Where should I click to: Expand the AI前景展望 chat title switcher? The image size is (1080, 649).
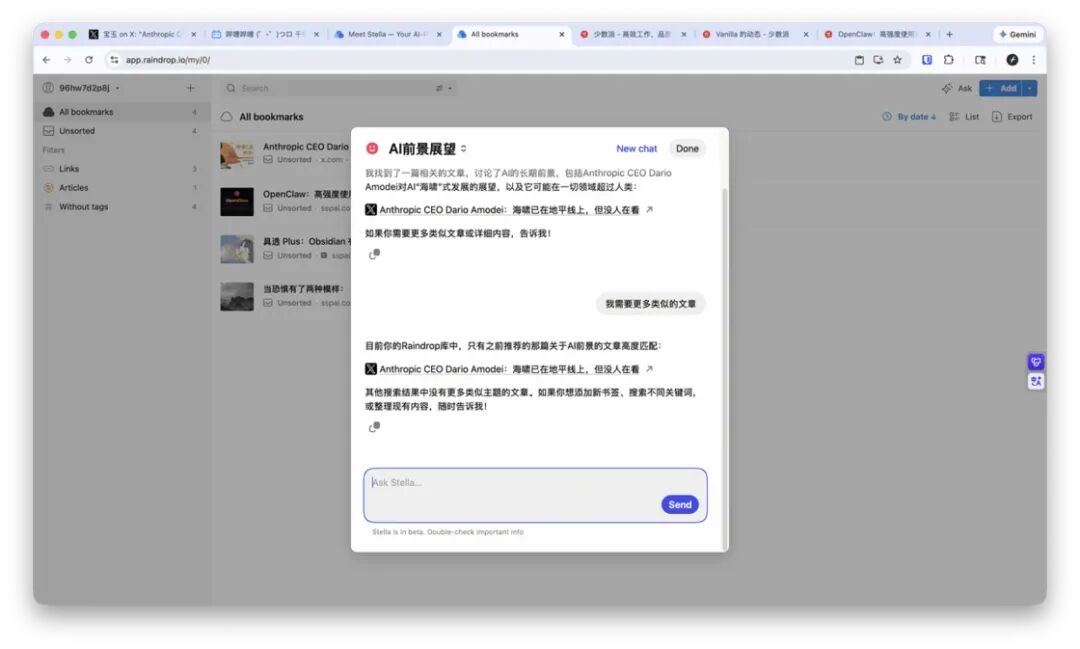pos(464,148)
